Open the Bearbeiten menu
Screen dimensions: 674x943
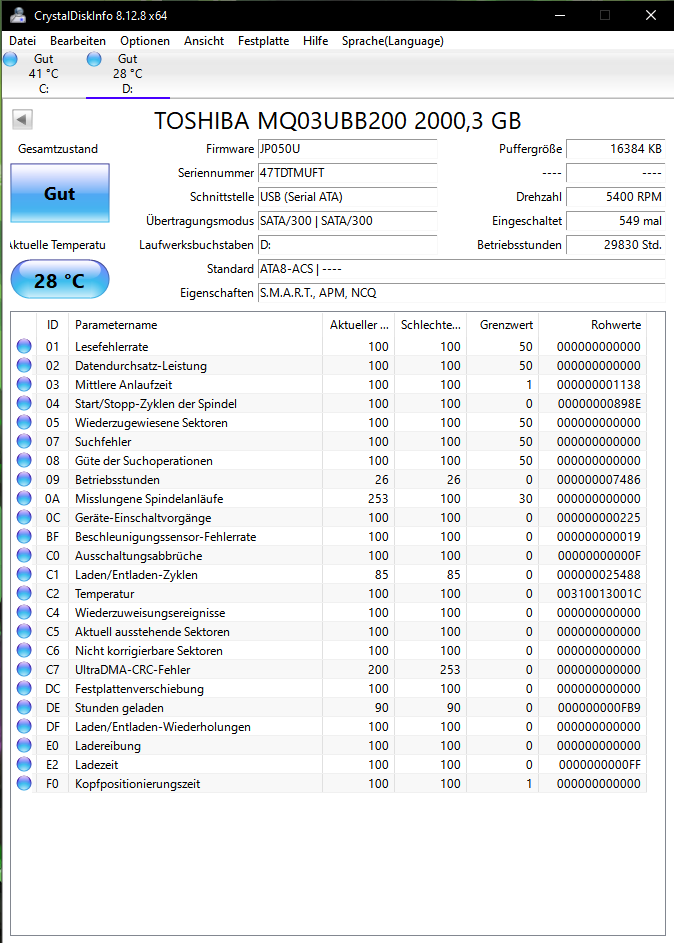(x=78, y=41)
